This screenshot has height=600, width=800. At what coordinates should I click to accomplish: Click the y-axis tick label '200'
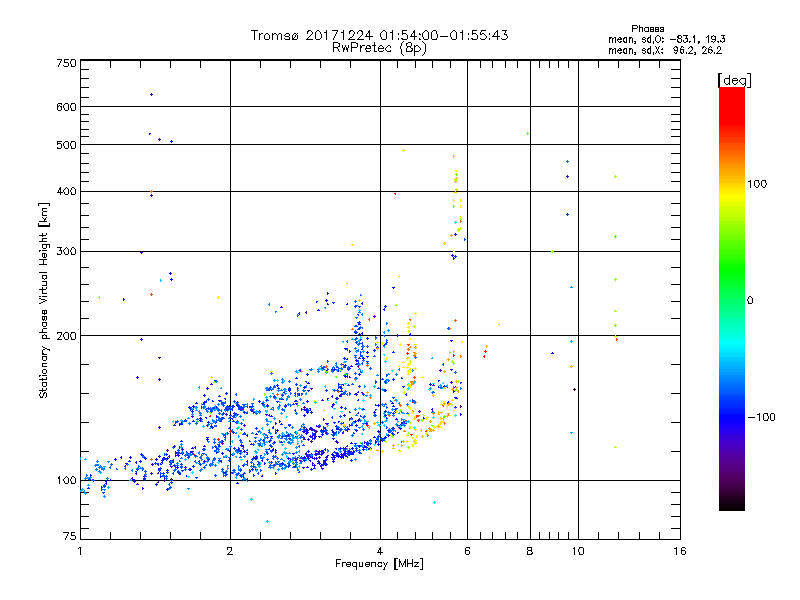coord(66,336)
